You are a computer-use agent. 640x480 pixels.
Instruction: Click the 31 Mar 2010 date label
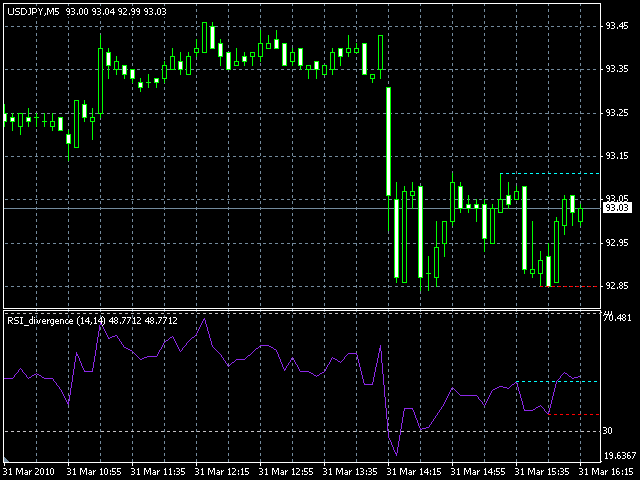[x=29, y=472]
